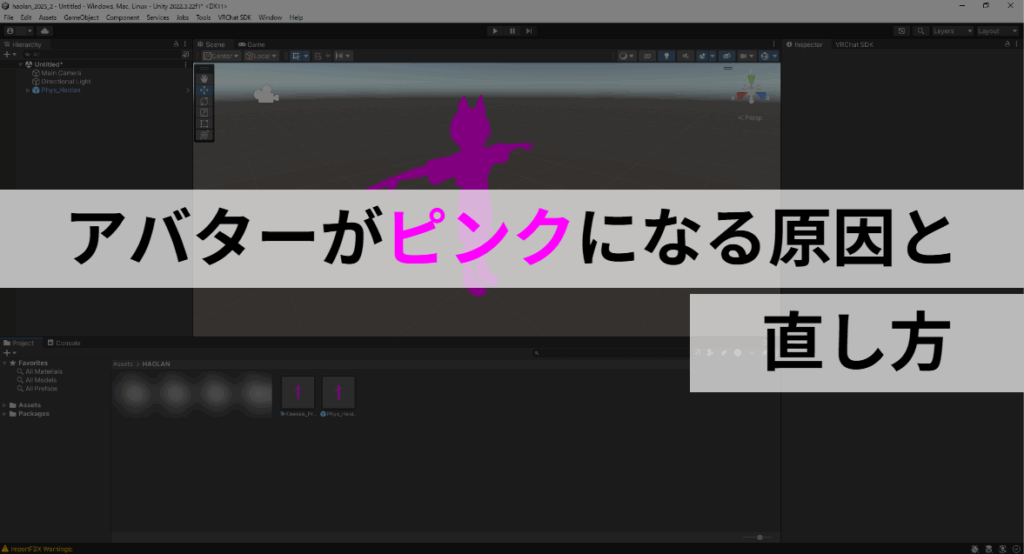Open Untitled scene row options menu
Viewport: 1024px width, 554px height.
tap(185, 65)
